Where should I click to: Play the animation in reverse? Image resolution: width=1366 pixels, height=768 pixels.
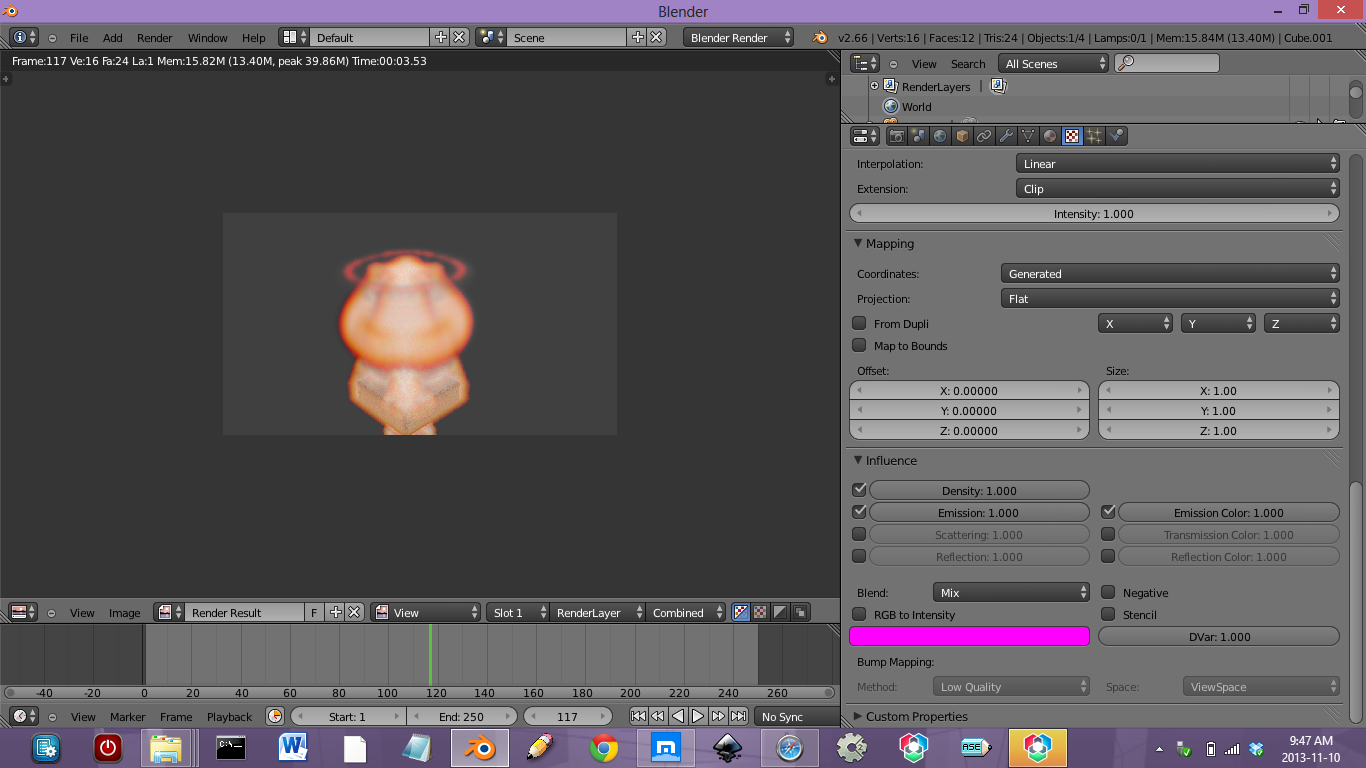point(678,716)
